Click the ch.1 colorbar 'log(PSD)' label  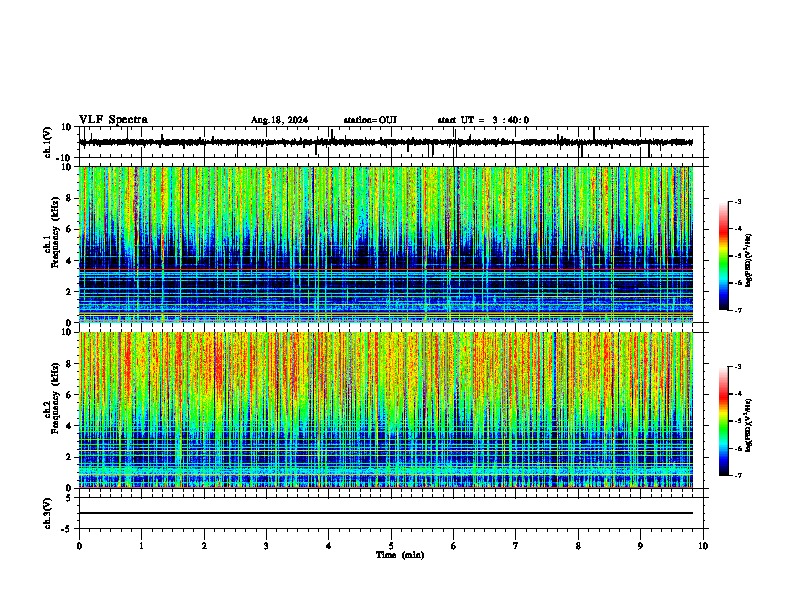[x=748, y=261]
